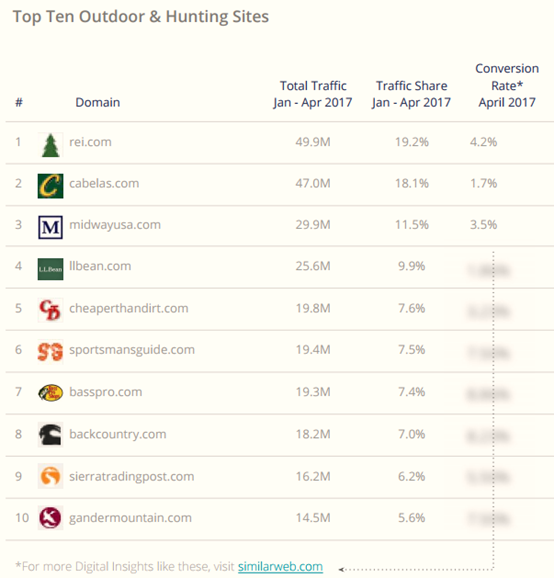Select the Sierra Trading Post orange logo
The image size is (554, 578).
point(50,476)
